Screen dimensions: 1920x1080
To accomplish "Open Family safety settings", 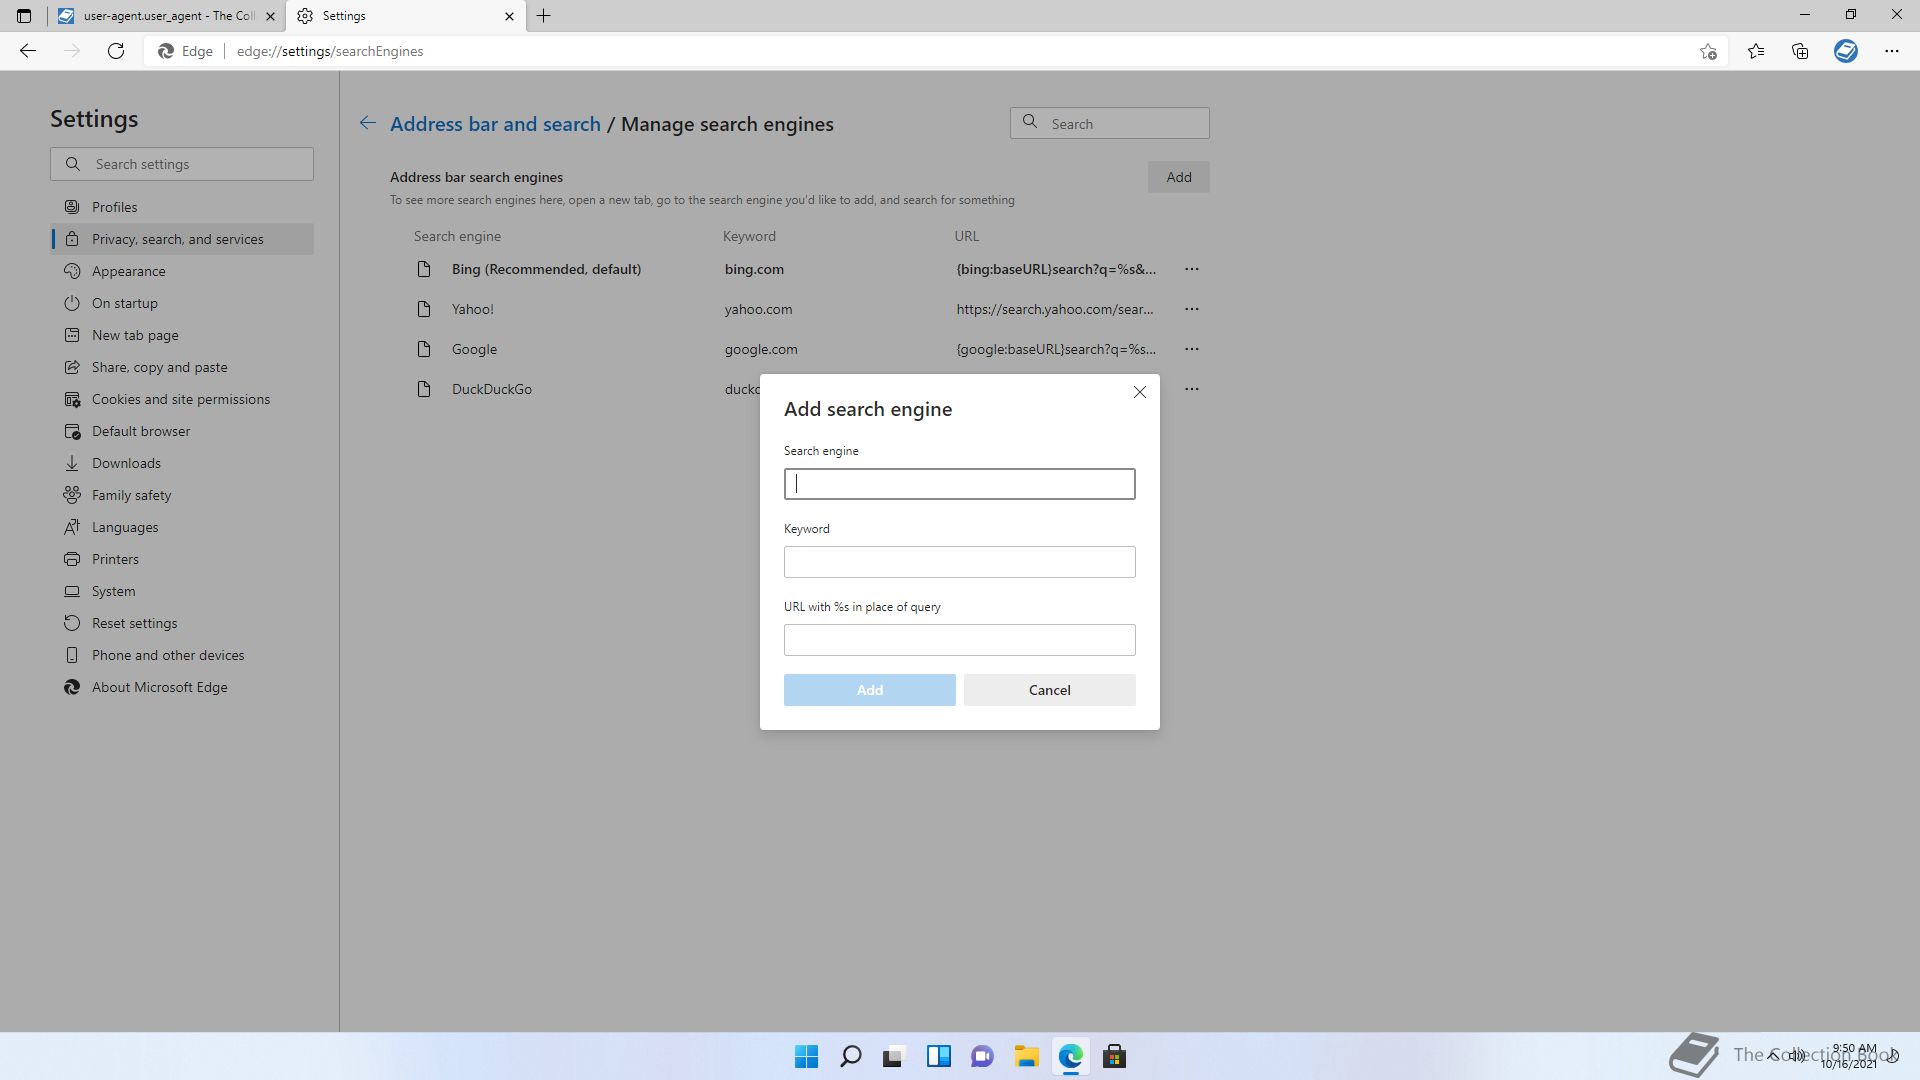I will tap(182, 495).
